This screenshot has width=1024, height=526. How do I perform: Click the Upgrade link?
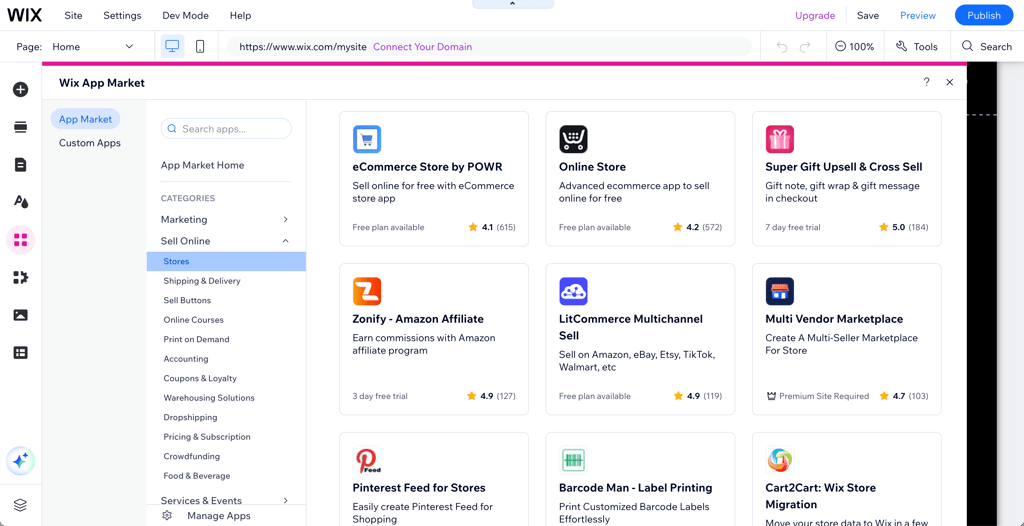[x=815, y=15]
